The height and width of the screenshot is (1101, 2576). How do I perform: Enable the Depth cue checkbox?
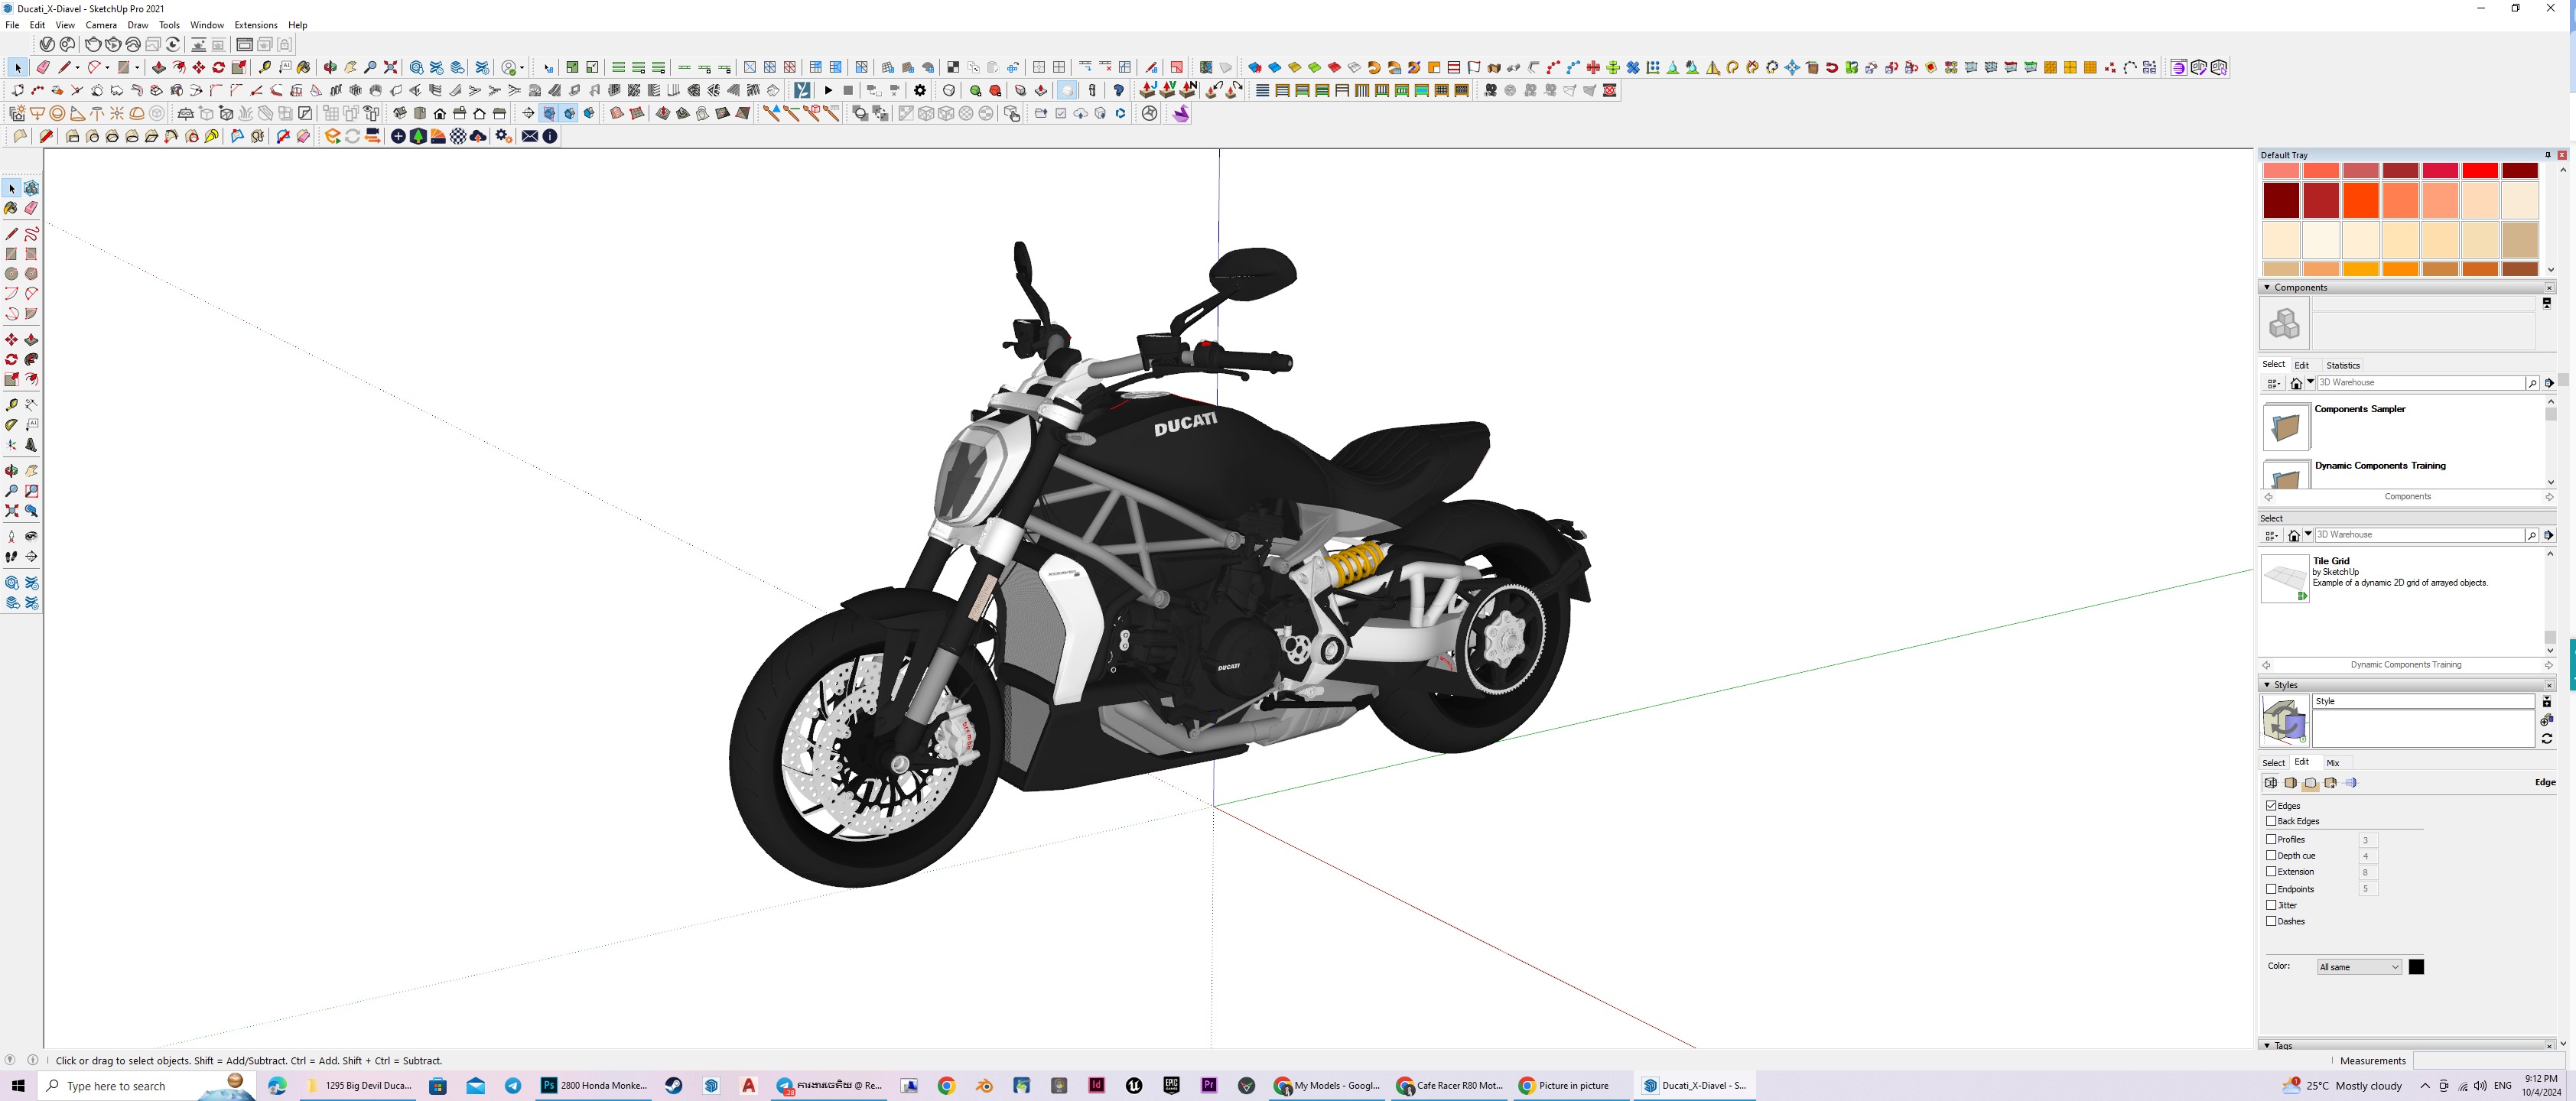2271,855
